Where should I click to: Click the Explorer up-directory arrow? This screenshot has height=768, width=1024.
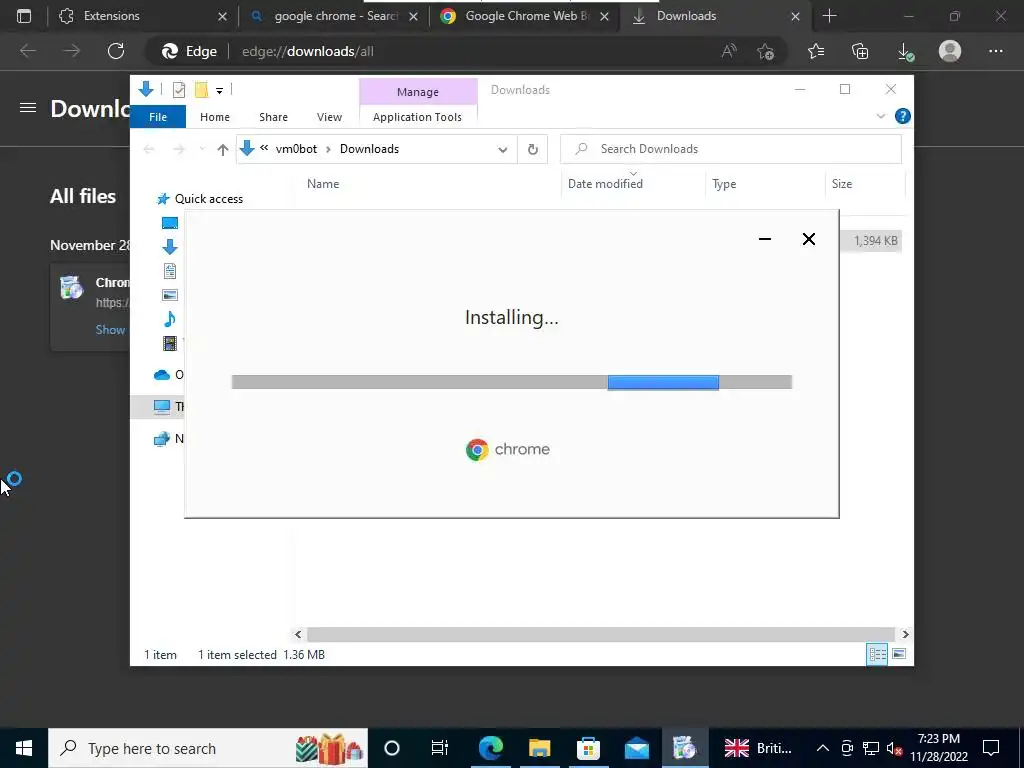223,150
